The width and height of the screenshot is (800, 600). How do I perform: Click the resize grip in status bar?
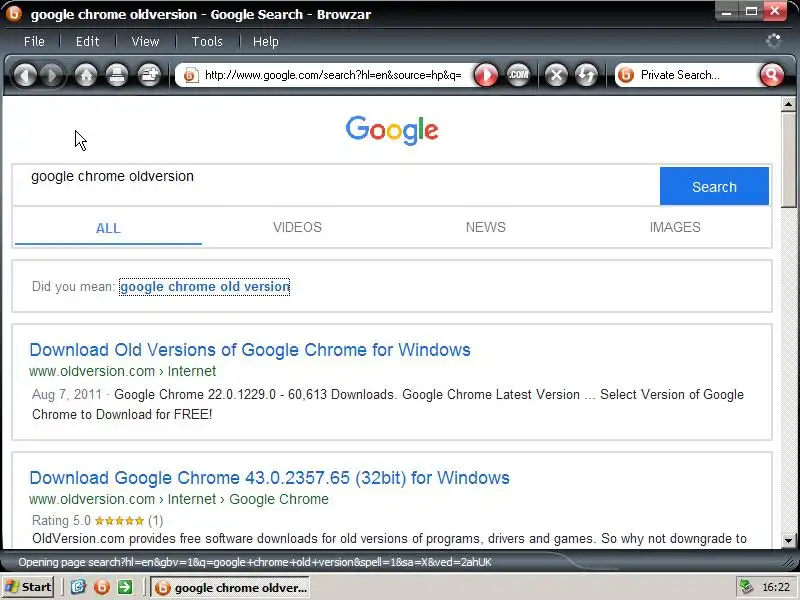789,562
